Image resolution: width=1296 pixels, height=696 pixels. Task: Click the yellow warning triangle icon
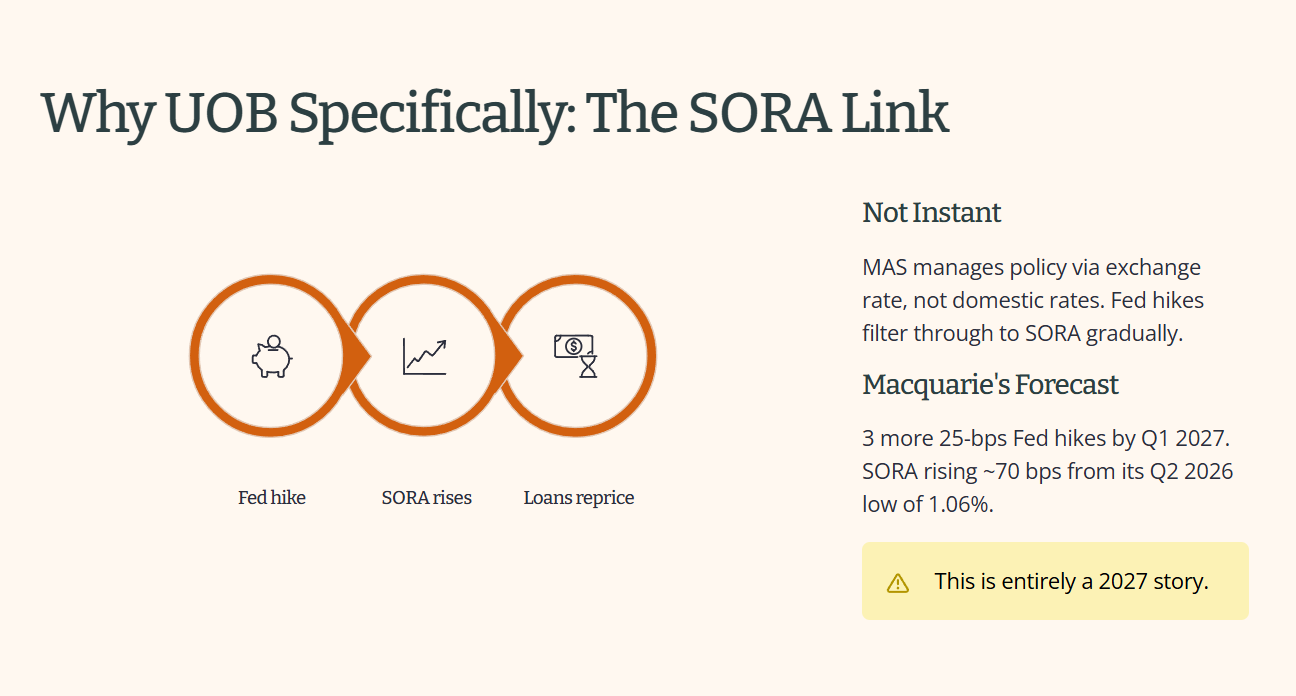click(898, 582)
